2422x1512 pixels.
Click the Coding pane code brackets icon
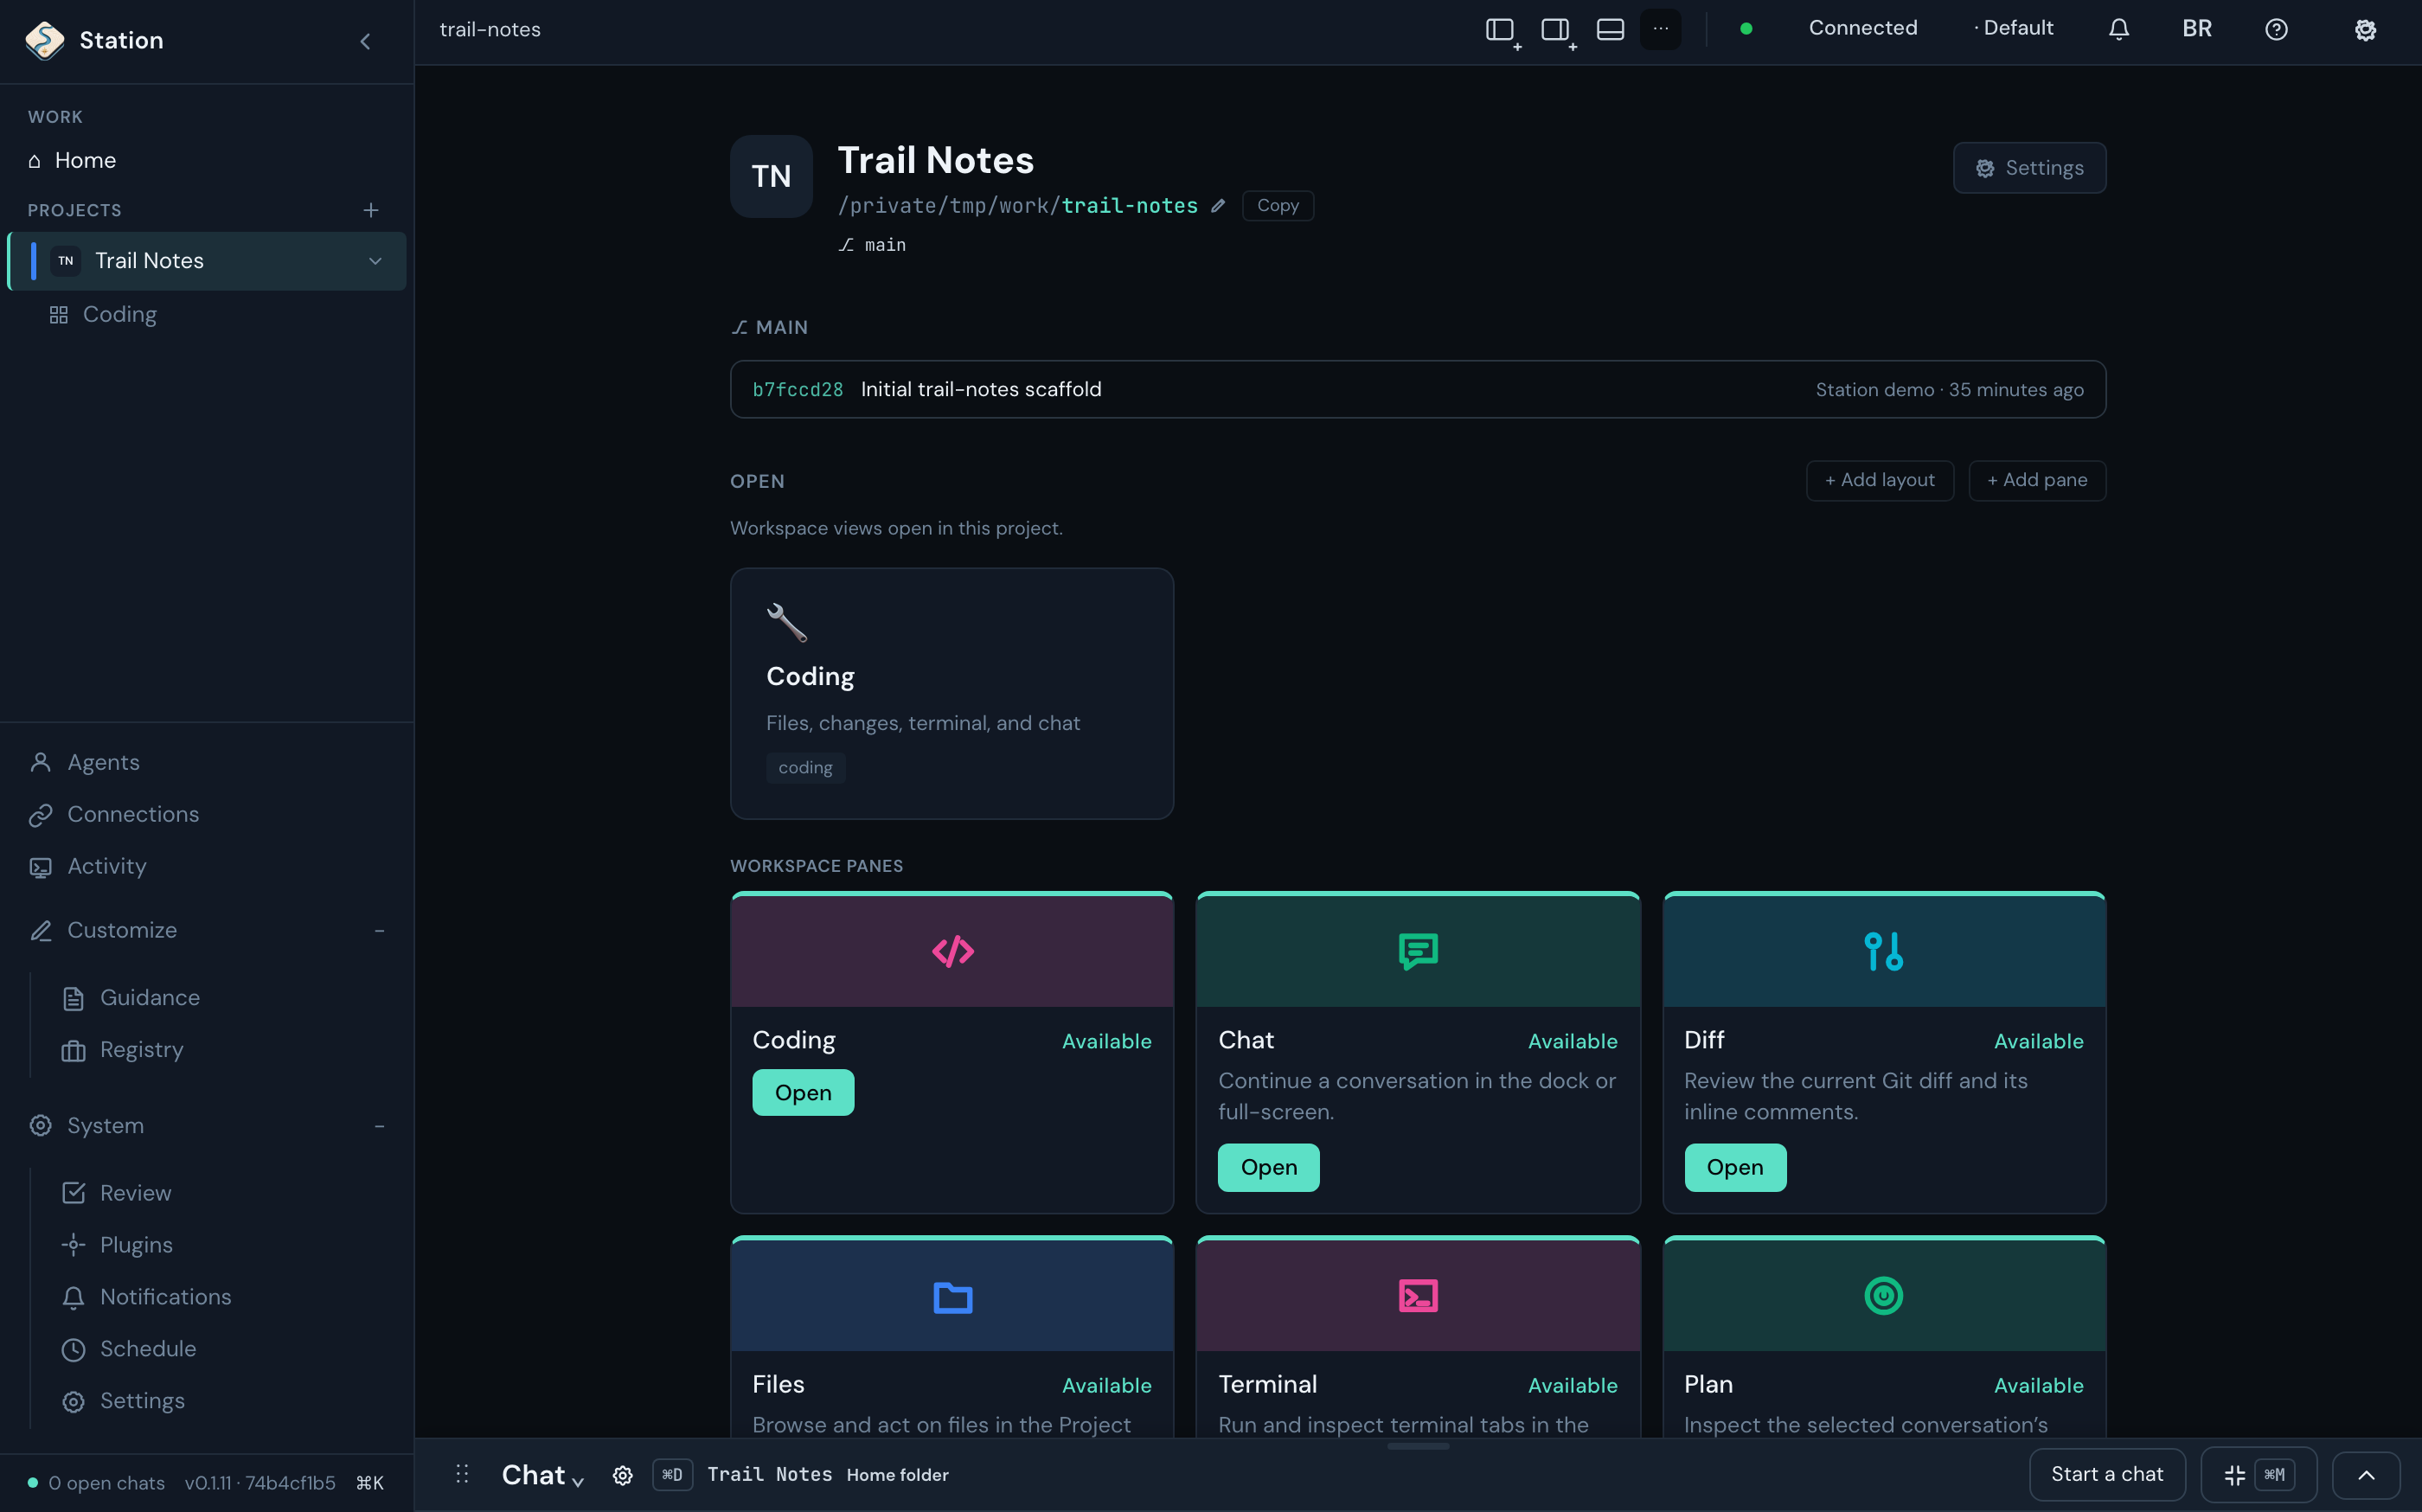coord(953,952)
